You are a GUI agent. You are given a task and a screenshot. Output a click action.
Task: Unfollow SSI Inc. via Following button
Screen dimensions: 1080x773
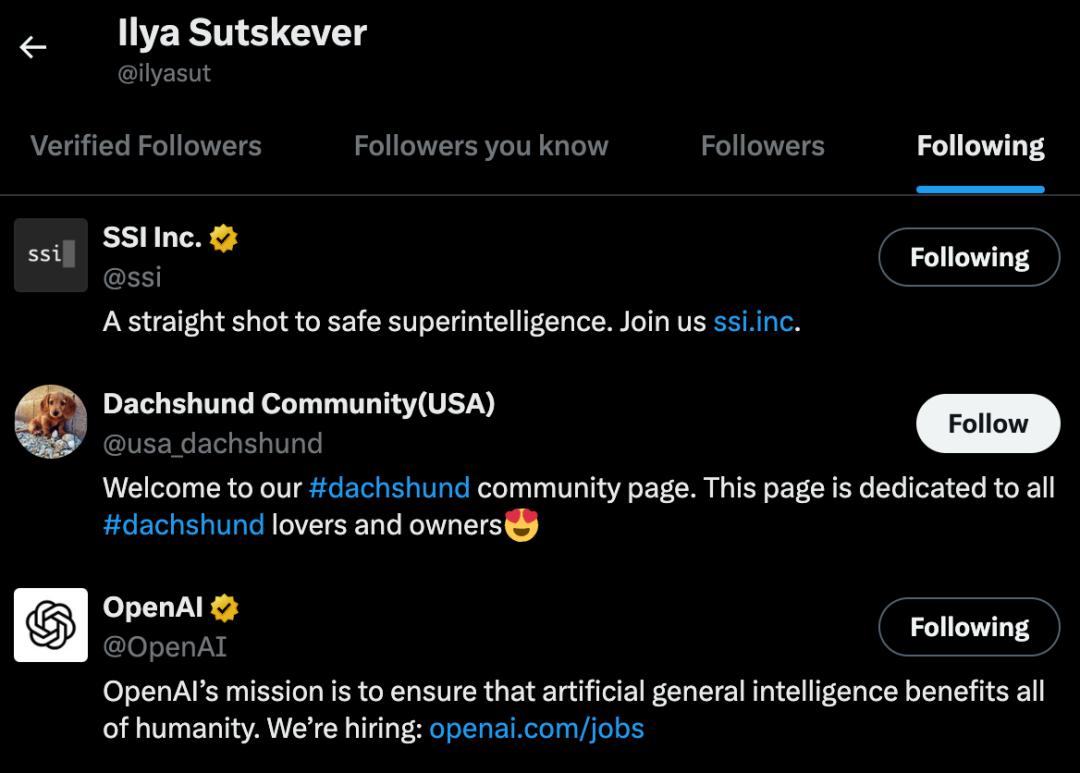(x=968, y=257)
